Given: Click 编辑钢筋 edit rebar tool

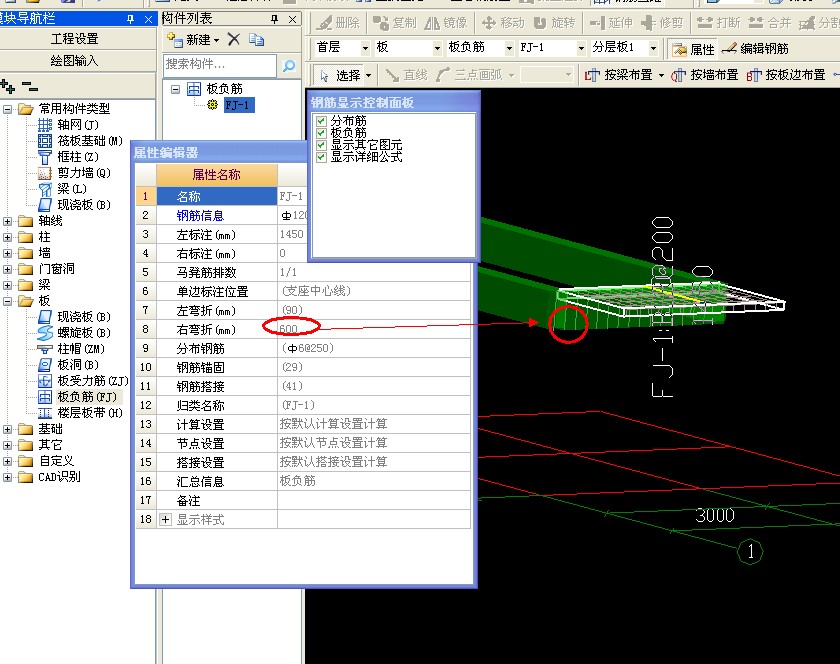Looking at the screenshot, I should pyautogui.click(x=755, y=49).
